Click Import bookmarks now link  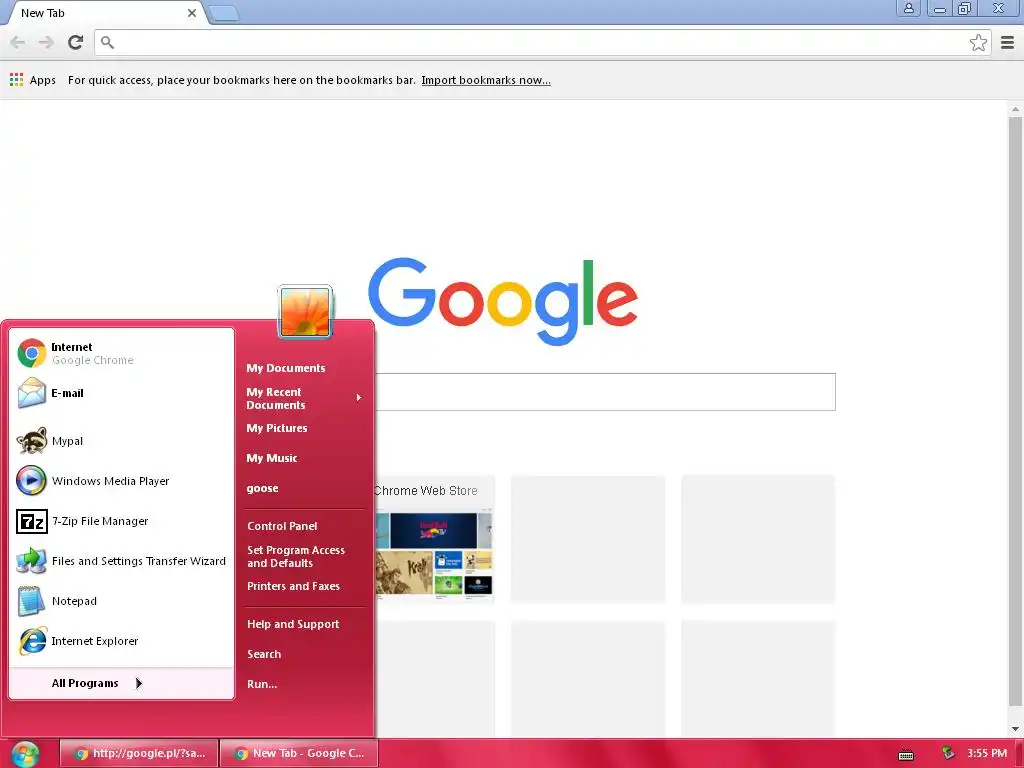[x=486, y=80]
